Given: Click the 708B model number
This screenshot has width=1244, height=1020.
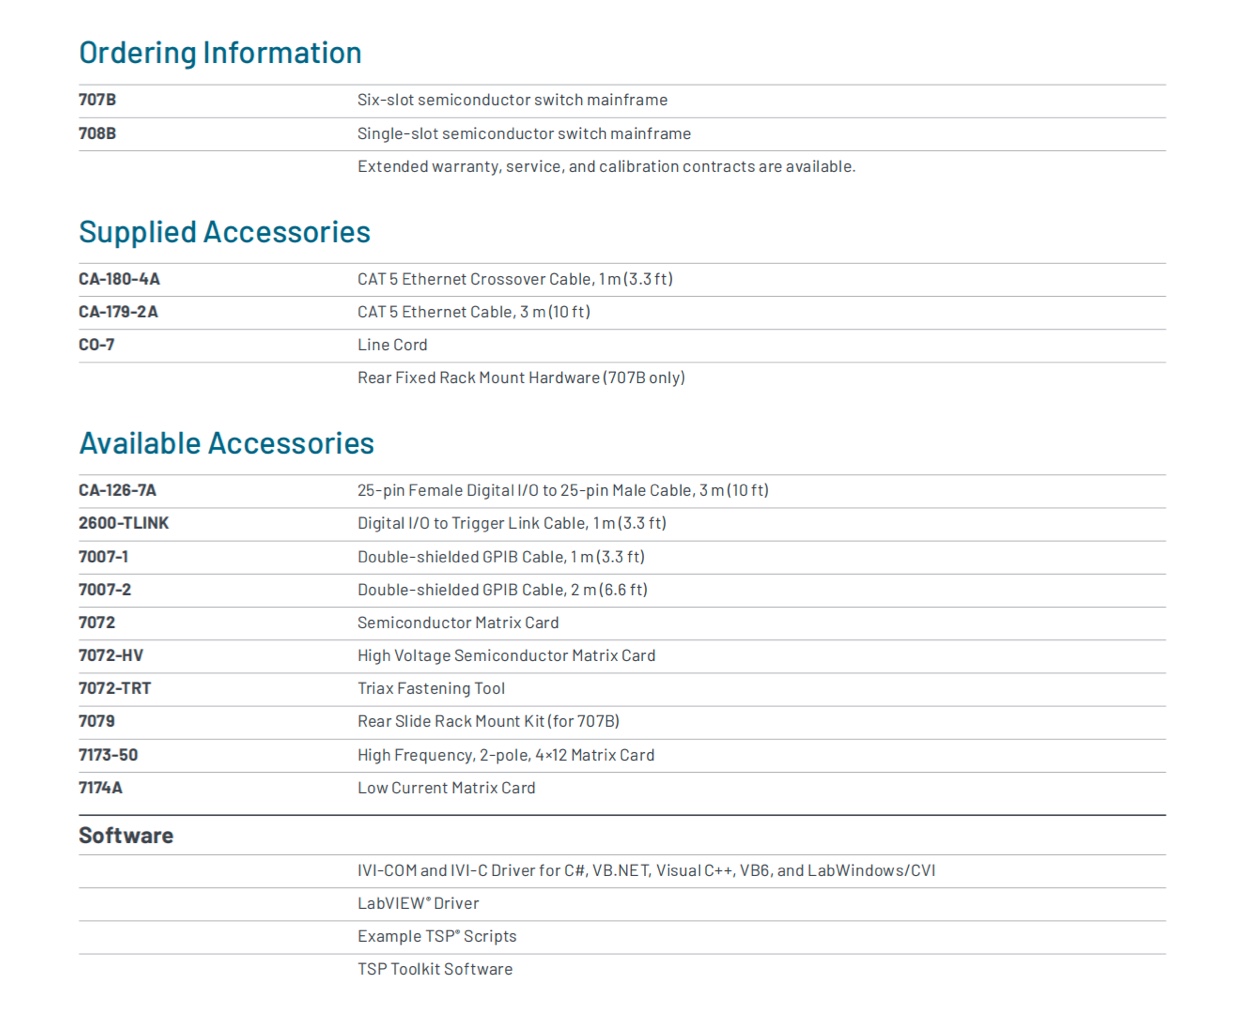Looking at the screenshot, I should tap(97, 133).
